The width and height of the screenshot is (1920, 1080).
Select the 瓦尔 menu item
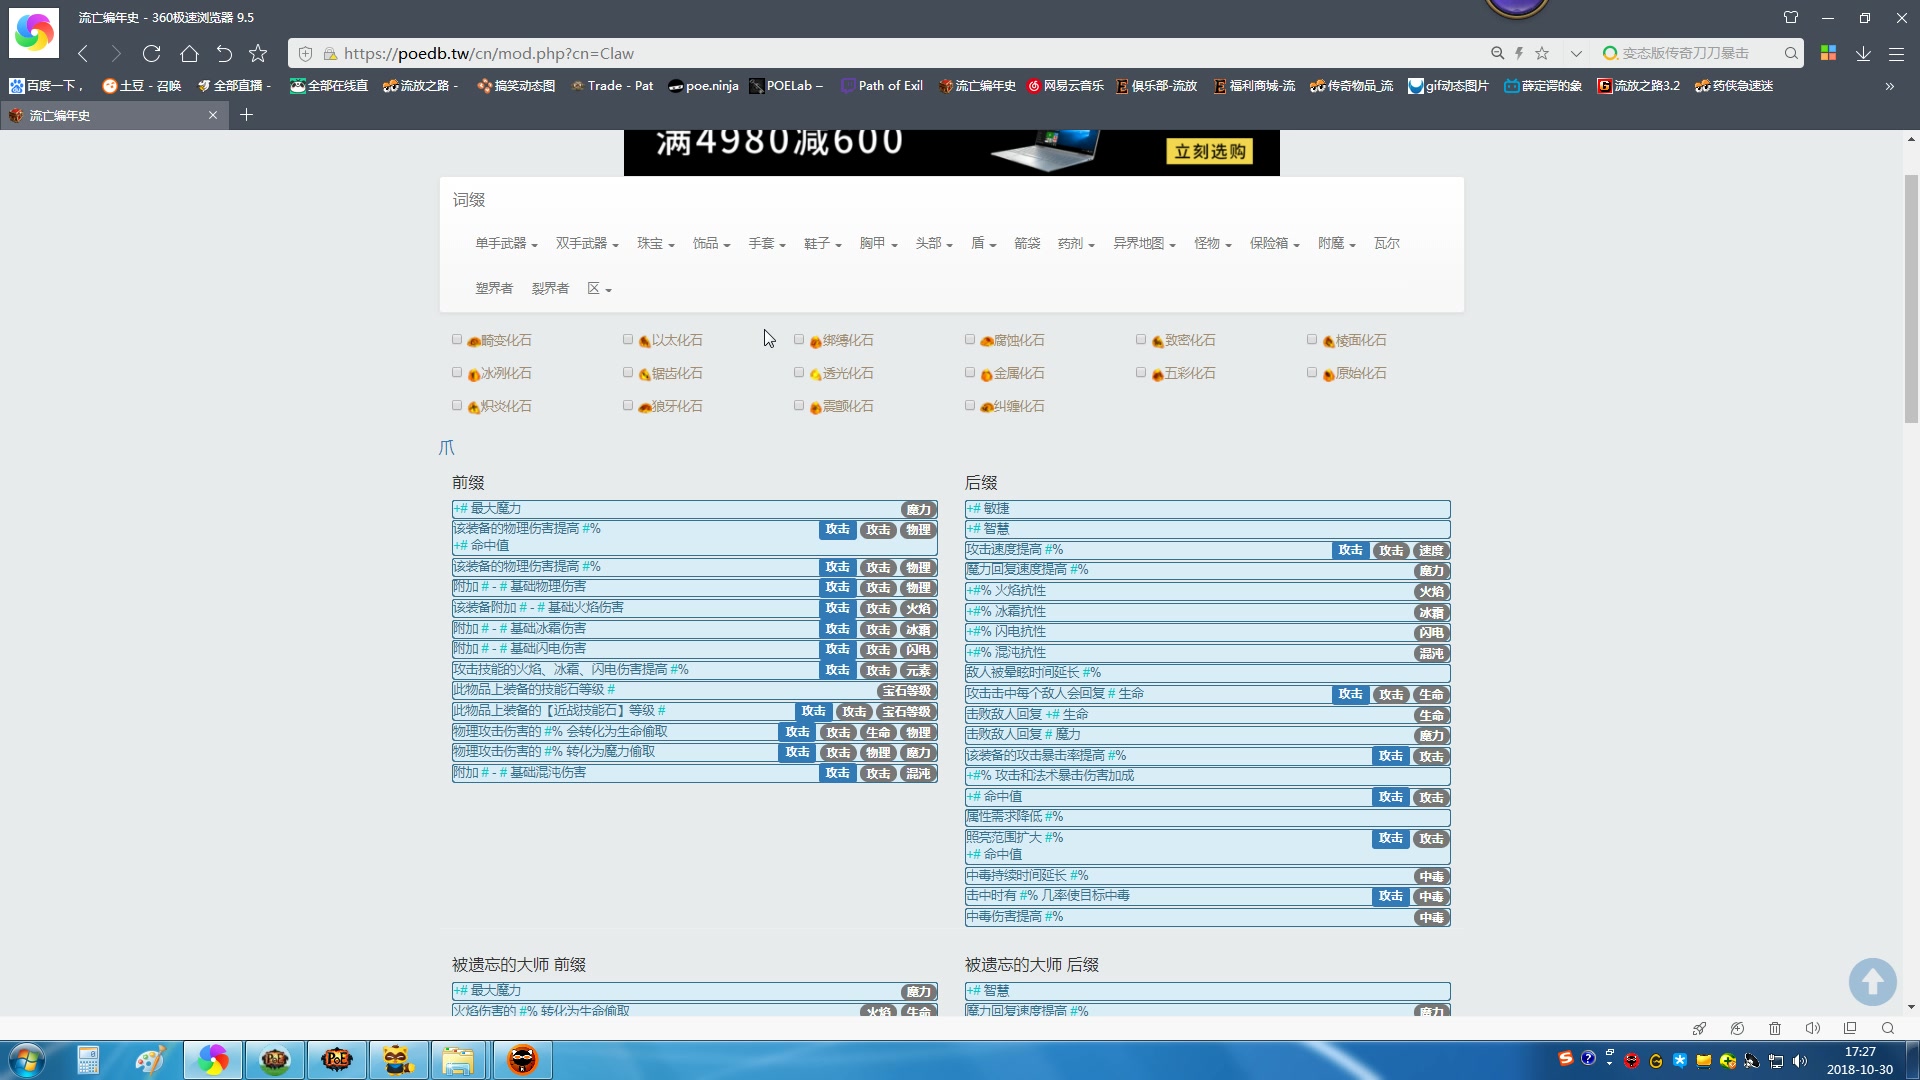(x=1387, y=243)
